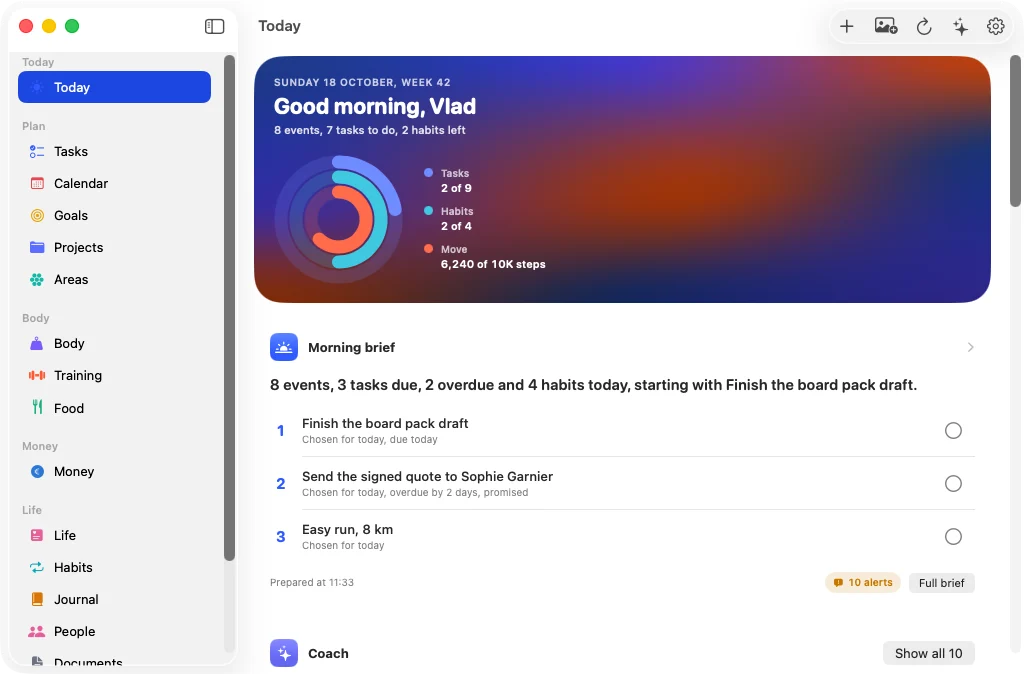Complete the 'Easy run, 8 km' task
This screenshot has width=1024, height=674.
coord(953,536)
